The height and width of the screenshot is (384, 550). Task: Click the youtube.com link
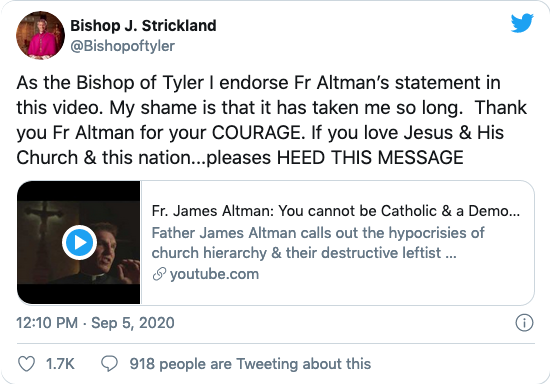[214, 274]
